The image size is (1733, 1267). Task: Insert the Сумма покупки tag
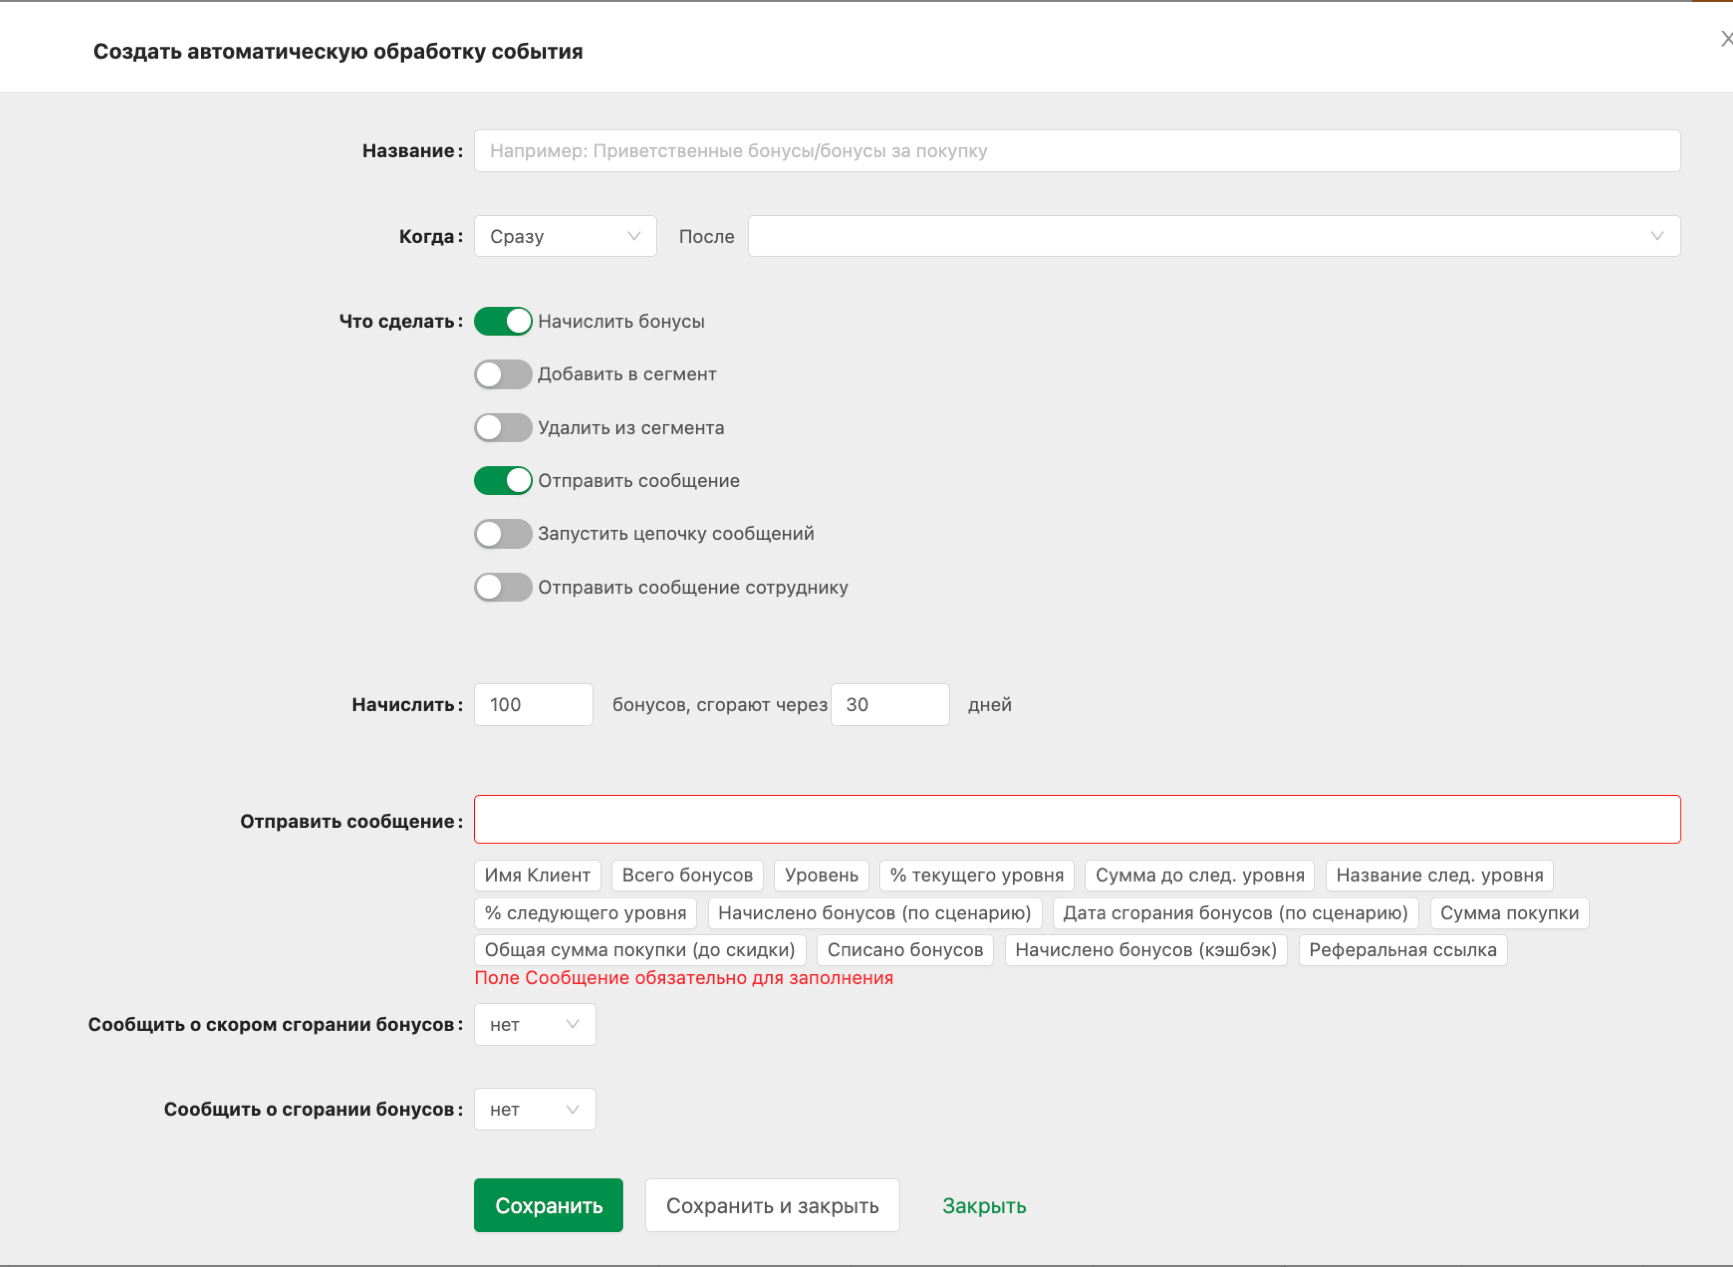pyautogui.click(x=1510, y=913)
